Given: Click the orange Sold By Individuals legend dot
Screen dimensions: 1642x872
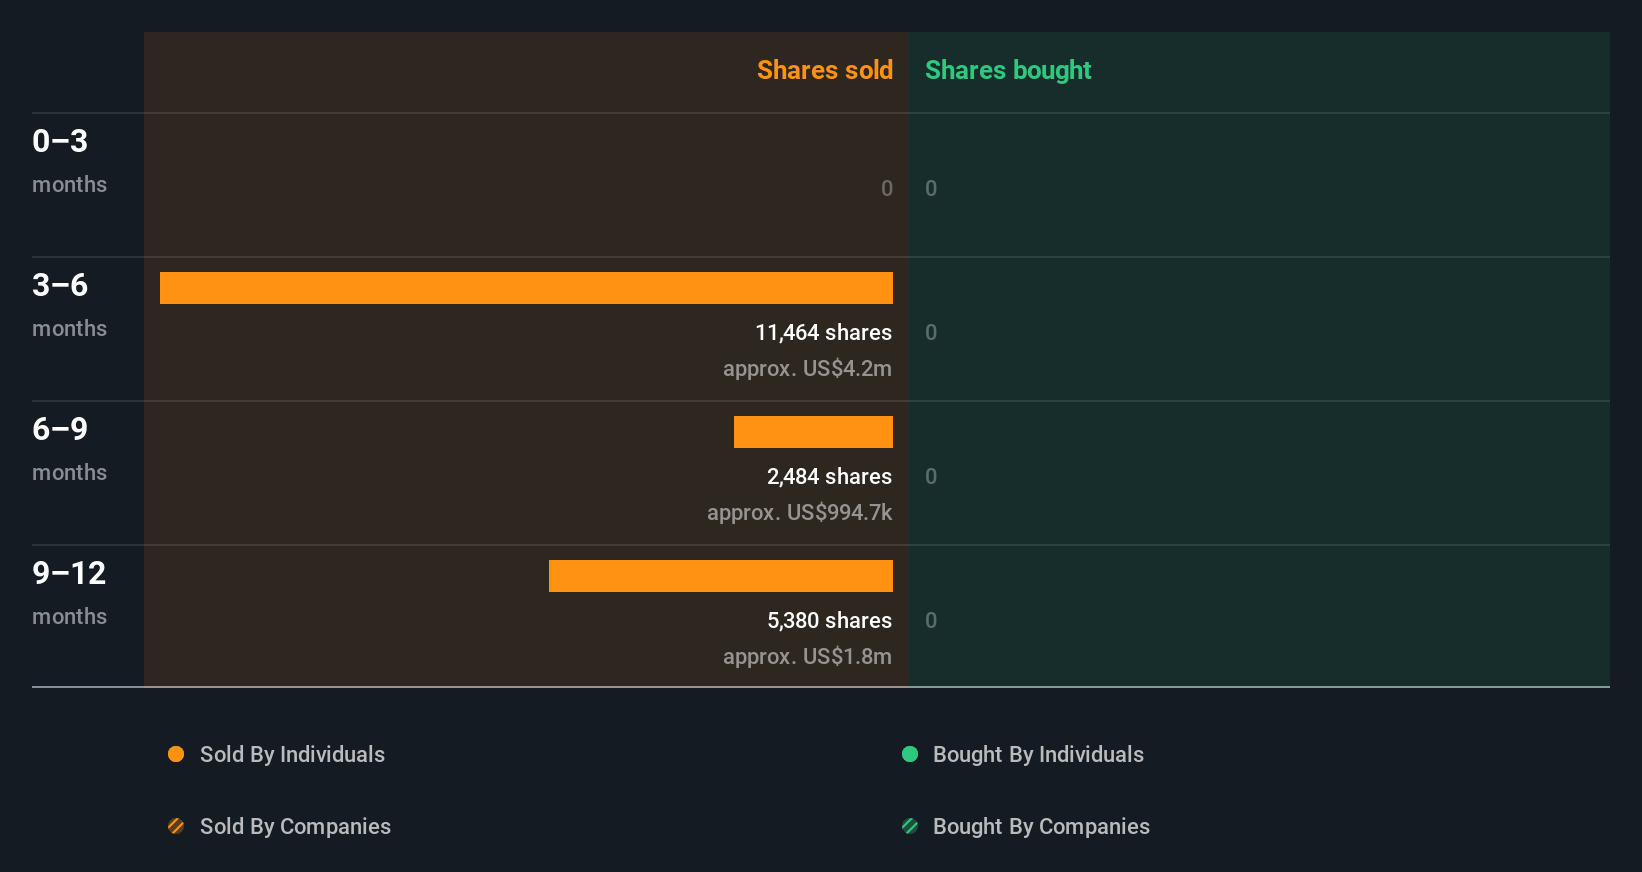Looking at the screenshot, I should click(176, 754).
